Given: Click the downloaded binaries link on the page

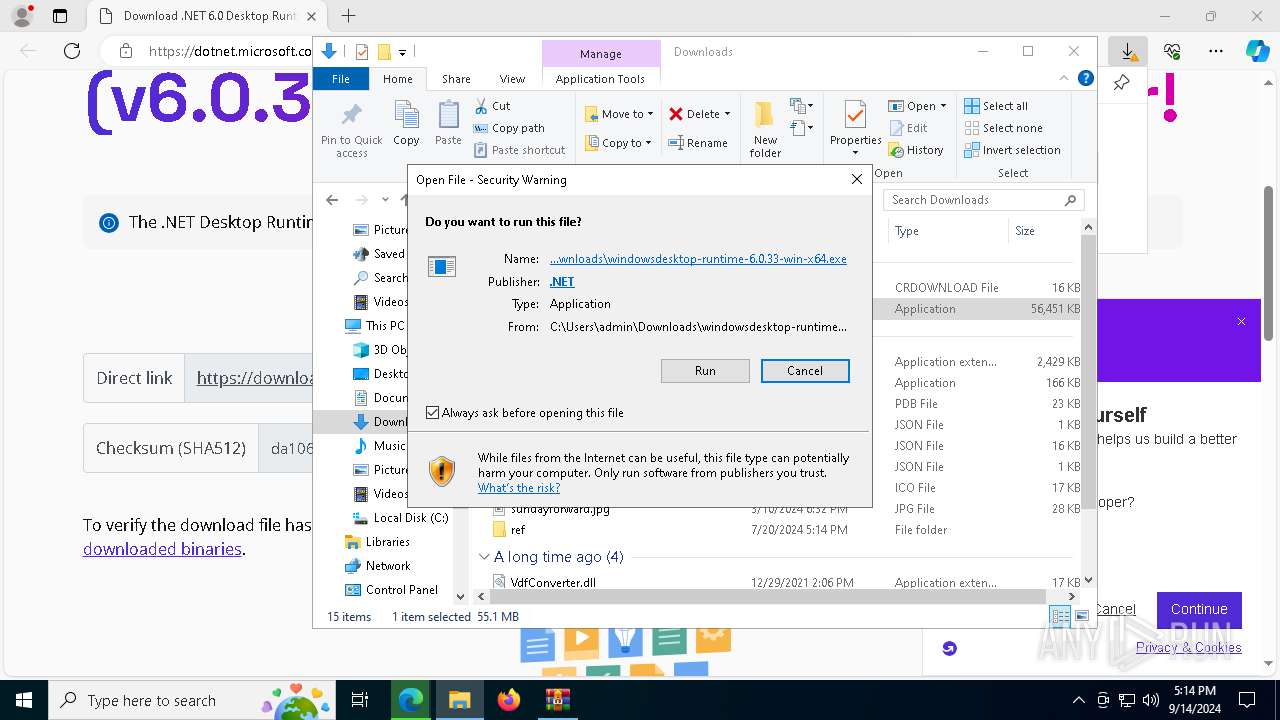Looking at the screenshot, I should [162, 549].
